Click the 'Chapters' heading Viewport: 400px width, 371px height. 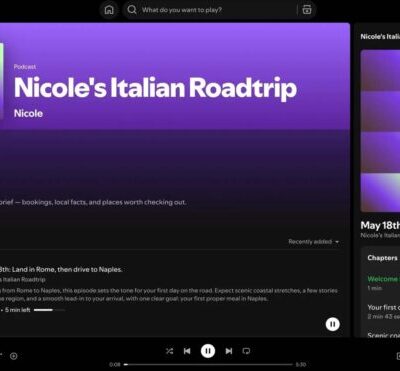coord(382,258)
